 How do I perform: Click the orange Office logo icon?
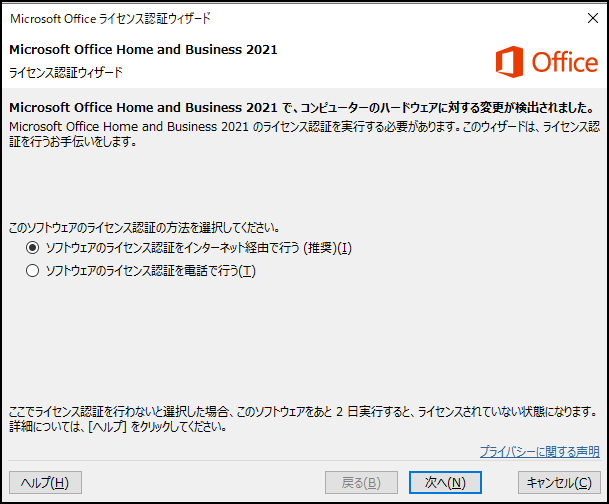(x=509, y=62)
